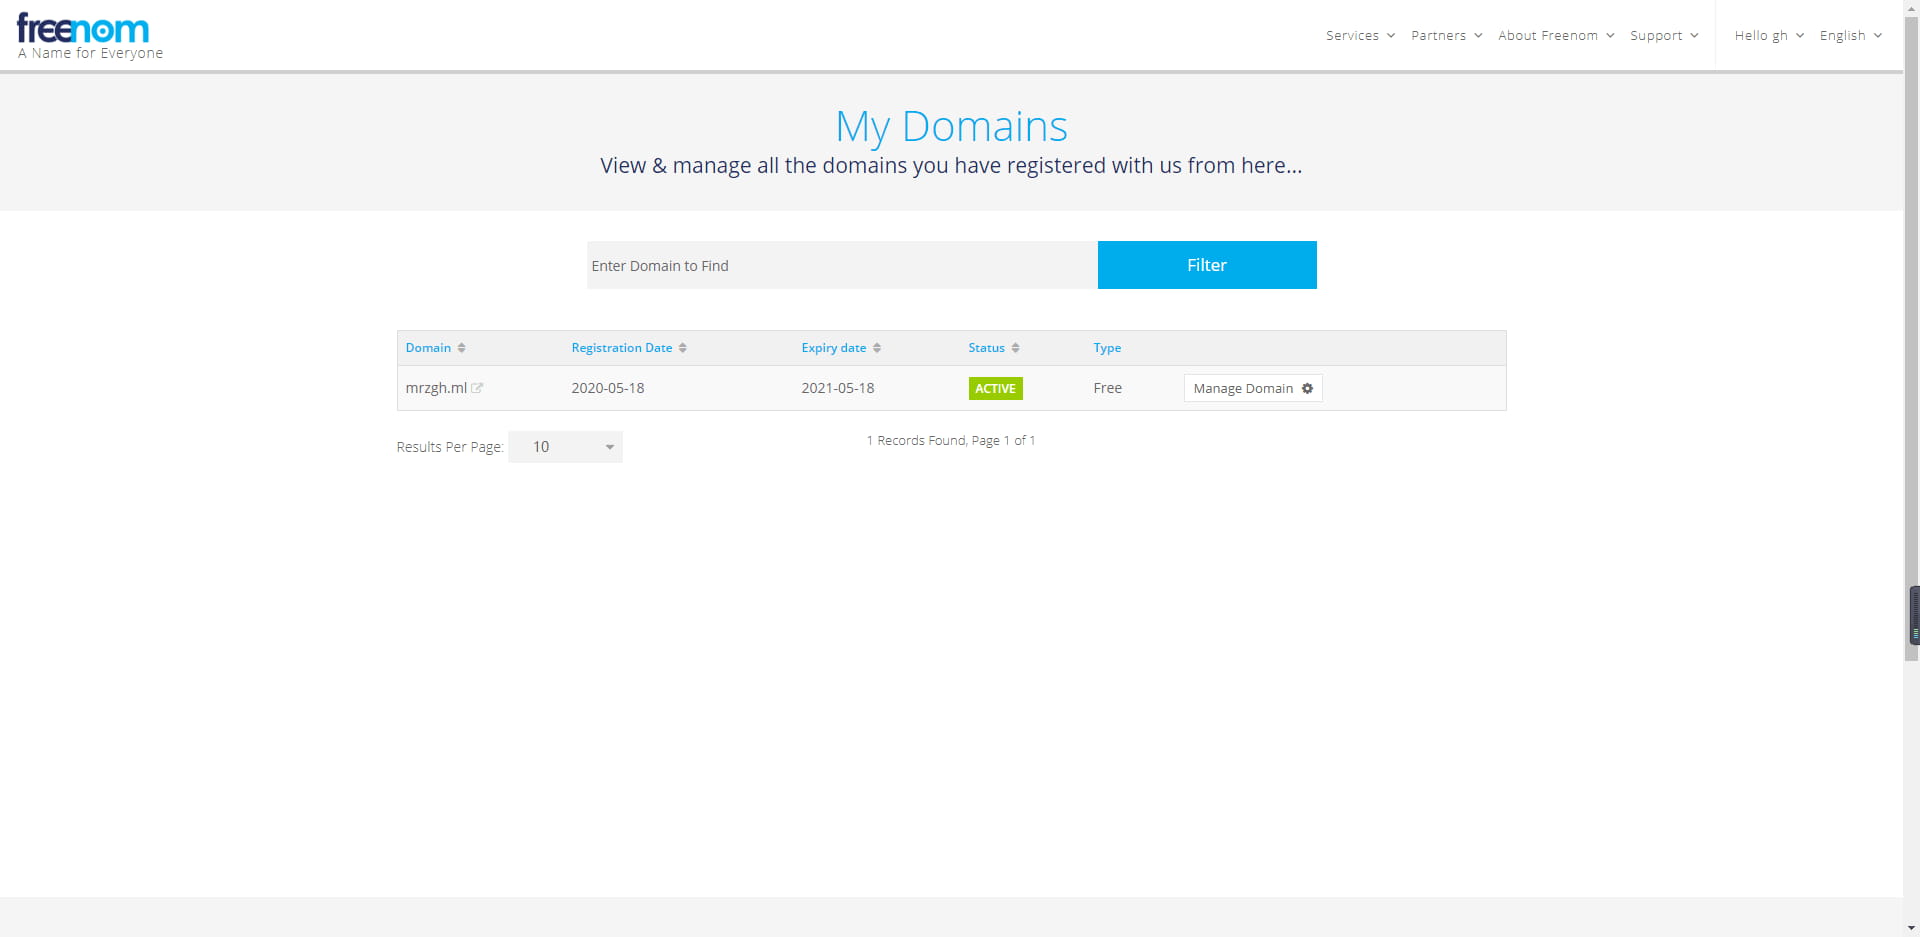1920x937 pixels.
Task: Open the Hello gh account menu
Action: [x=1768, y=35]
